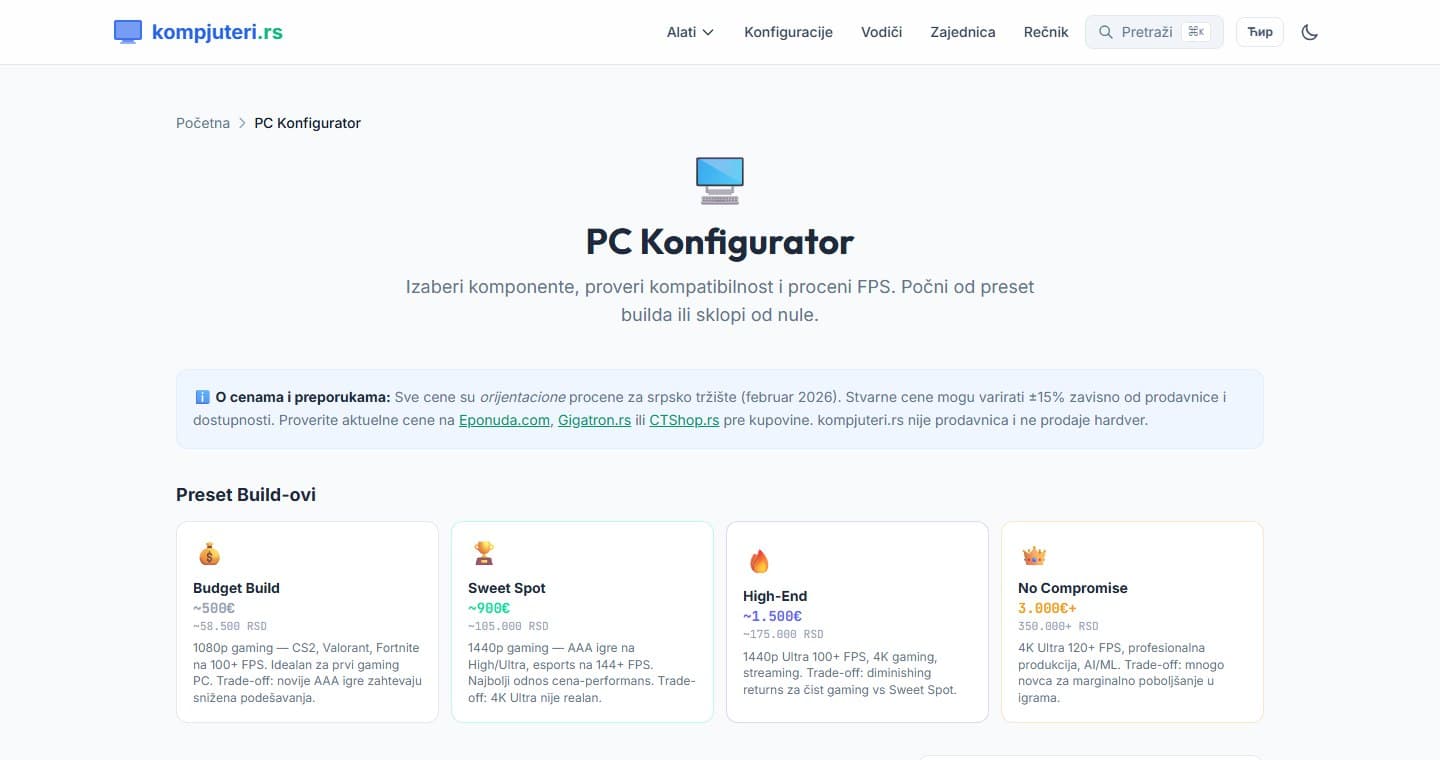Image resolution: width=1440 pixels, height=760 pixels.
Task: Select the High-End preset card
Action: 857,621
